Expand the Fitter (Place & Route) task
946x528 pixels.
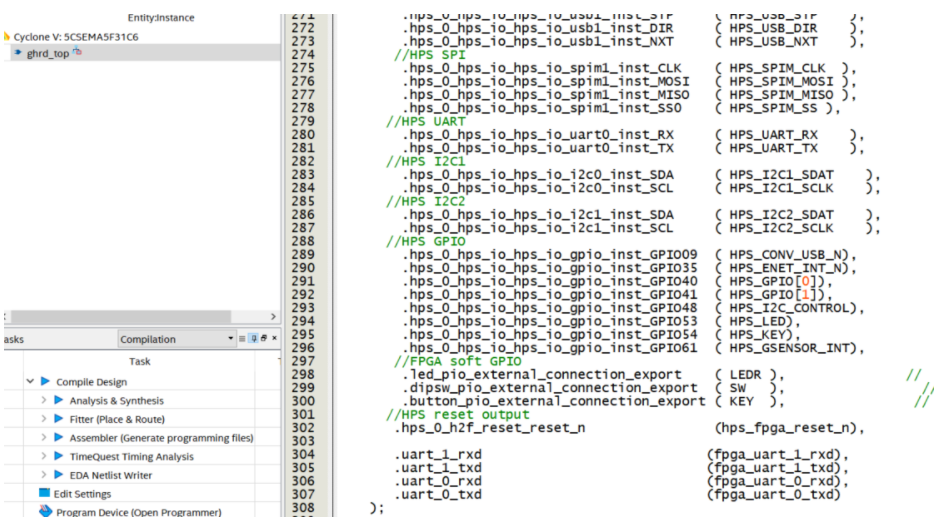coord(43,419)
